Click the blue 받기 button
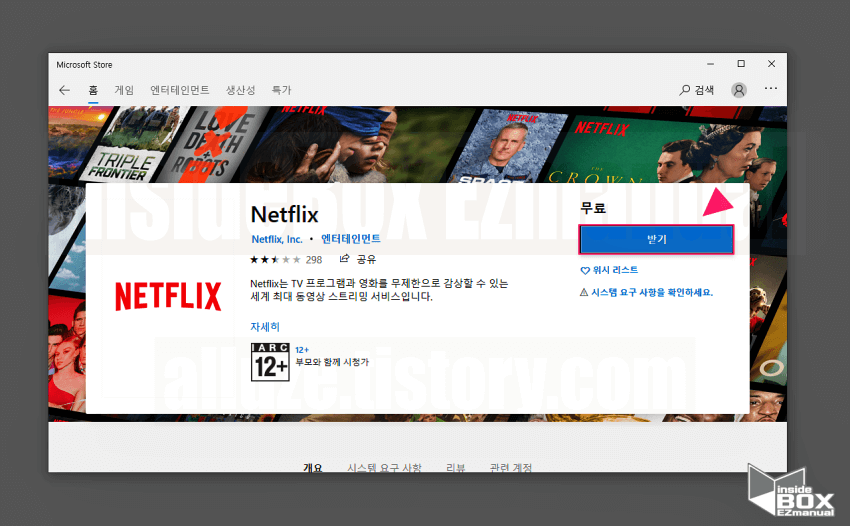The width and height of the screenshot is (850, 526). [x=656, y=239]
